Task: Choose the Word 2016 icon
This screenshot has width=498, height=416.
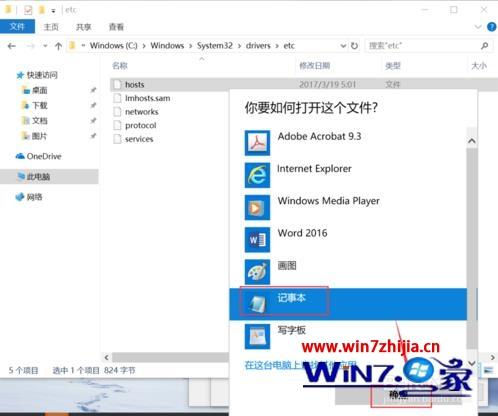Action: coord(257,240)
